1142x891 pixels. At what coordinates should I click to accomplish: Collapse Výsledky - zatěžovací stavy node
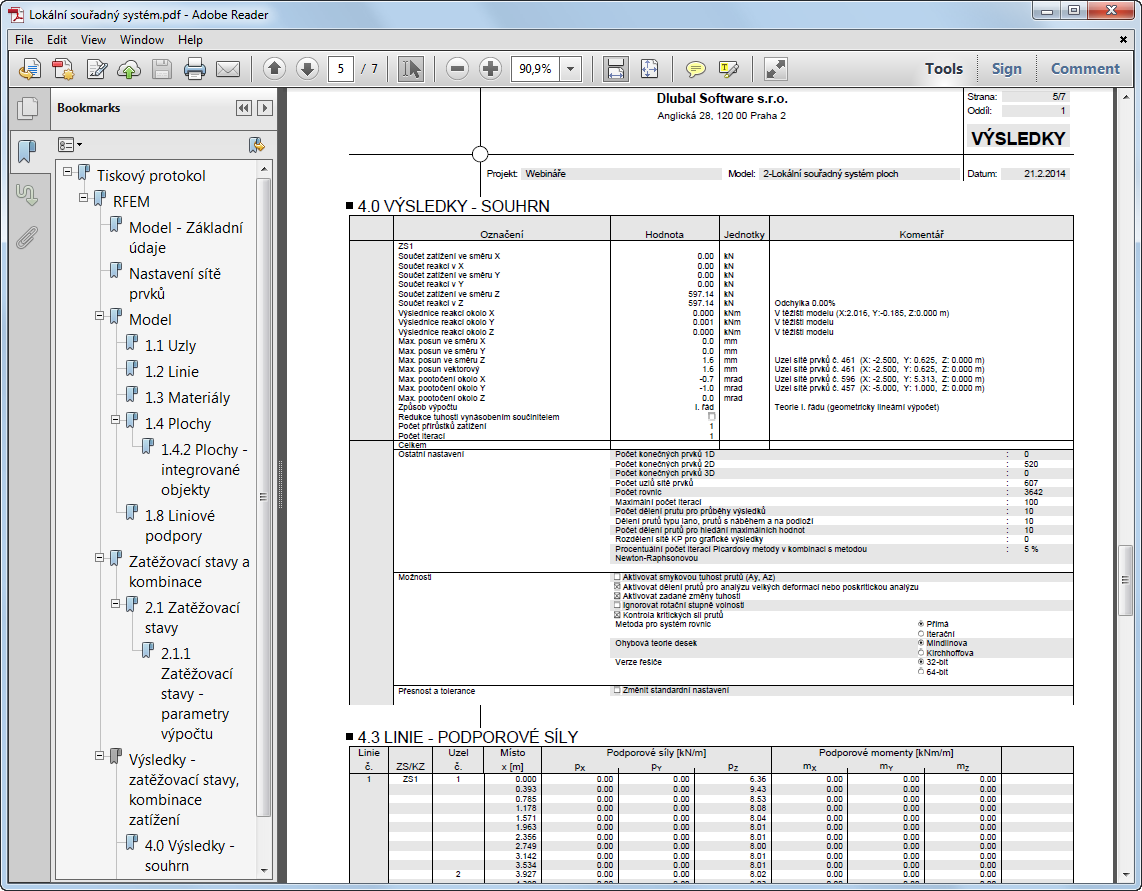100,755
